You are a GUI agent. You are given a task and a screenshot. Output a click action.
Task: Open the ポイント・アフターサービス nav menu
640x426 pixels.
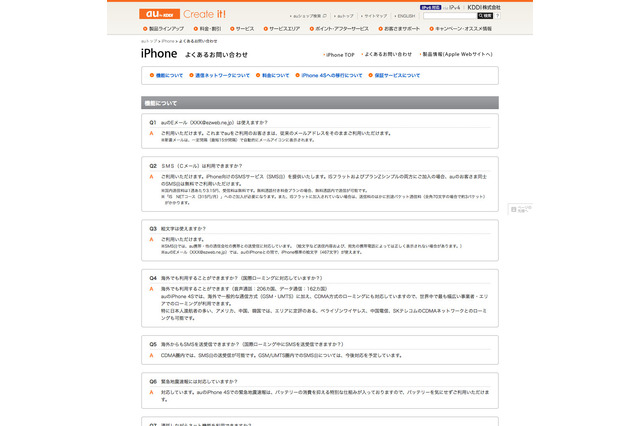339,29
